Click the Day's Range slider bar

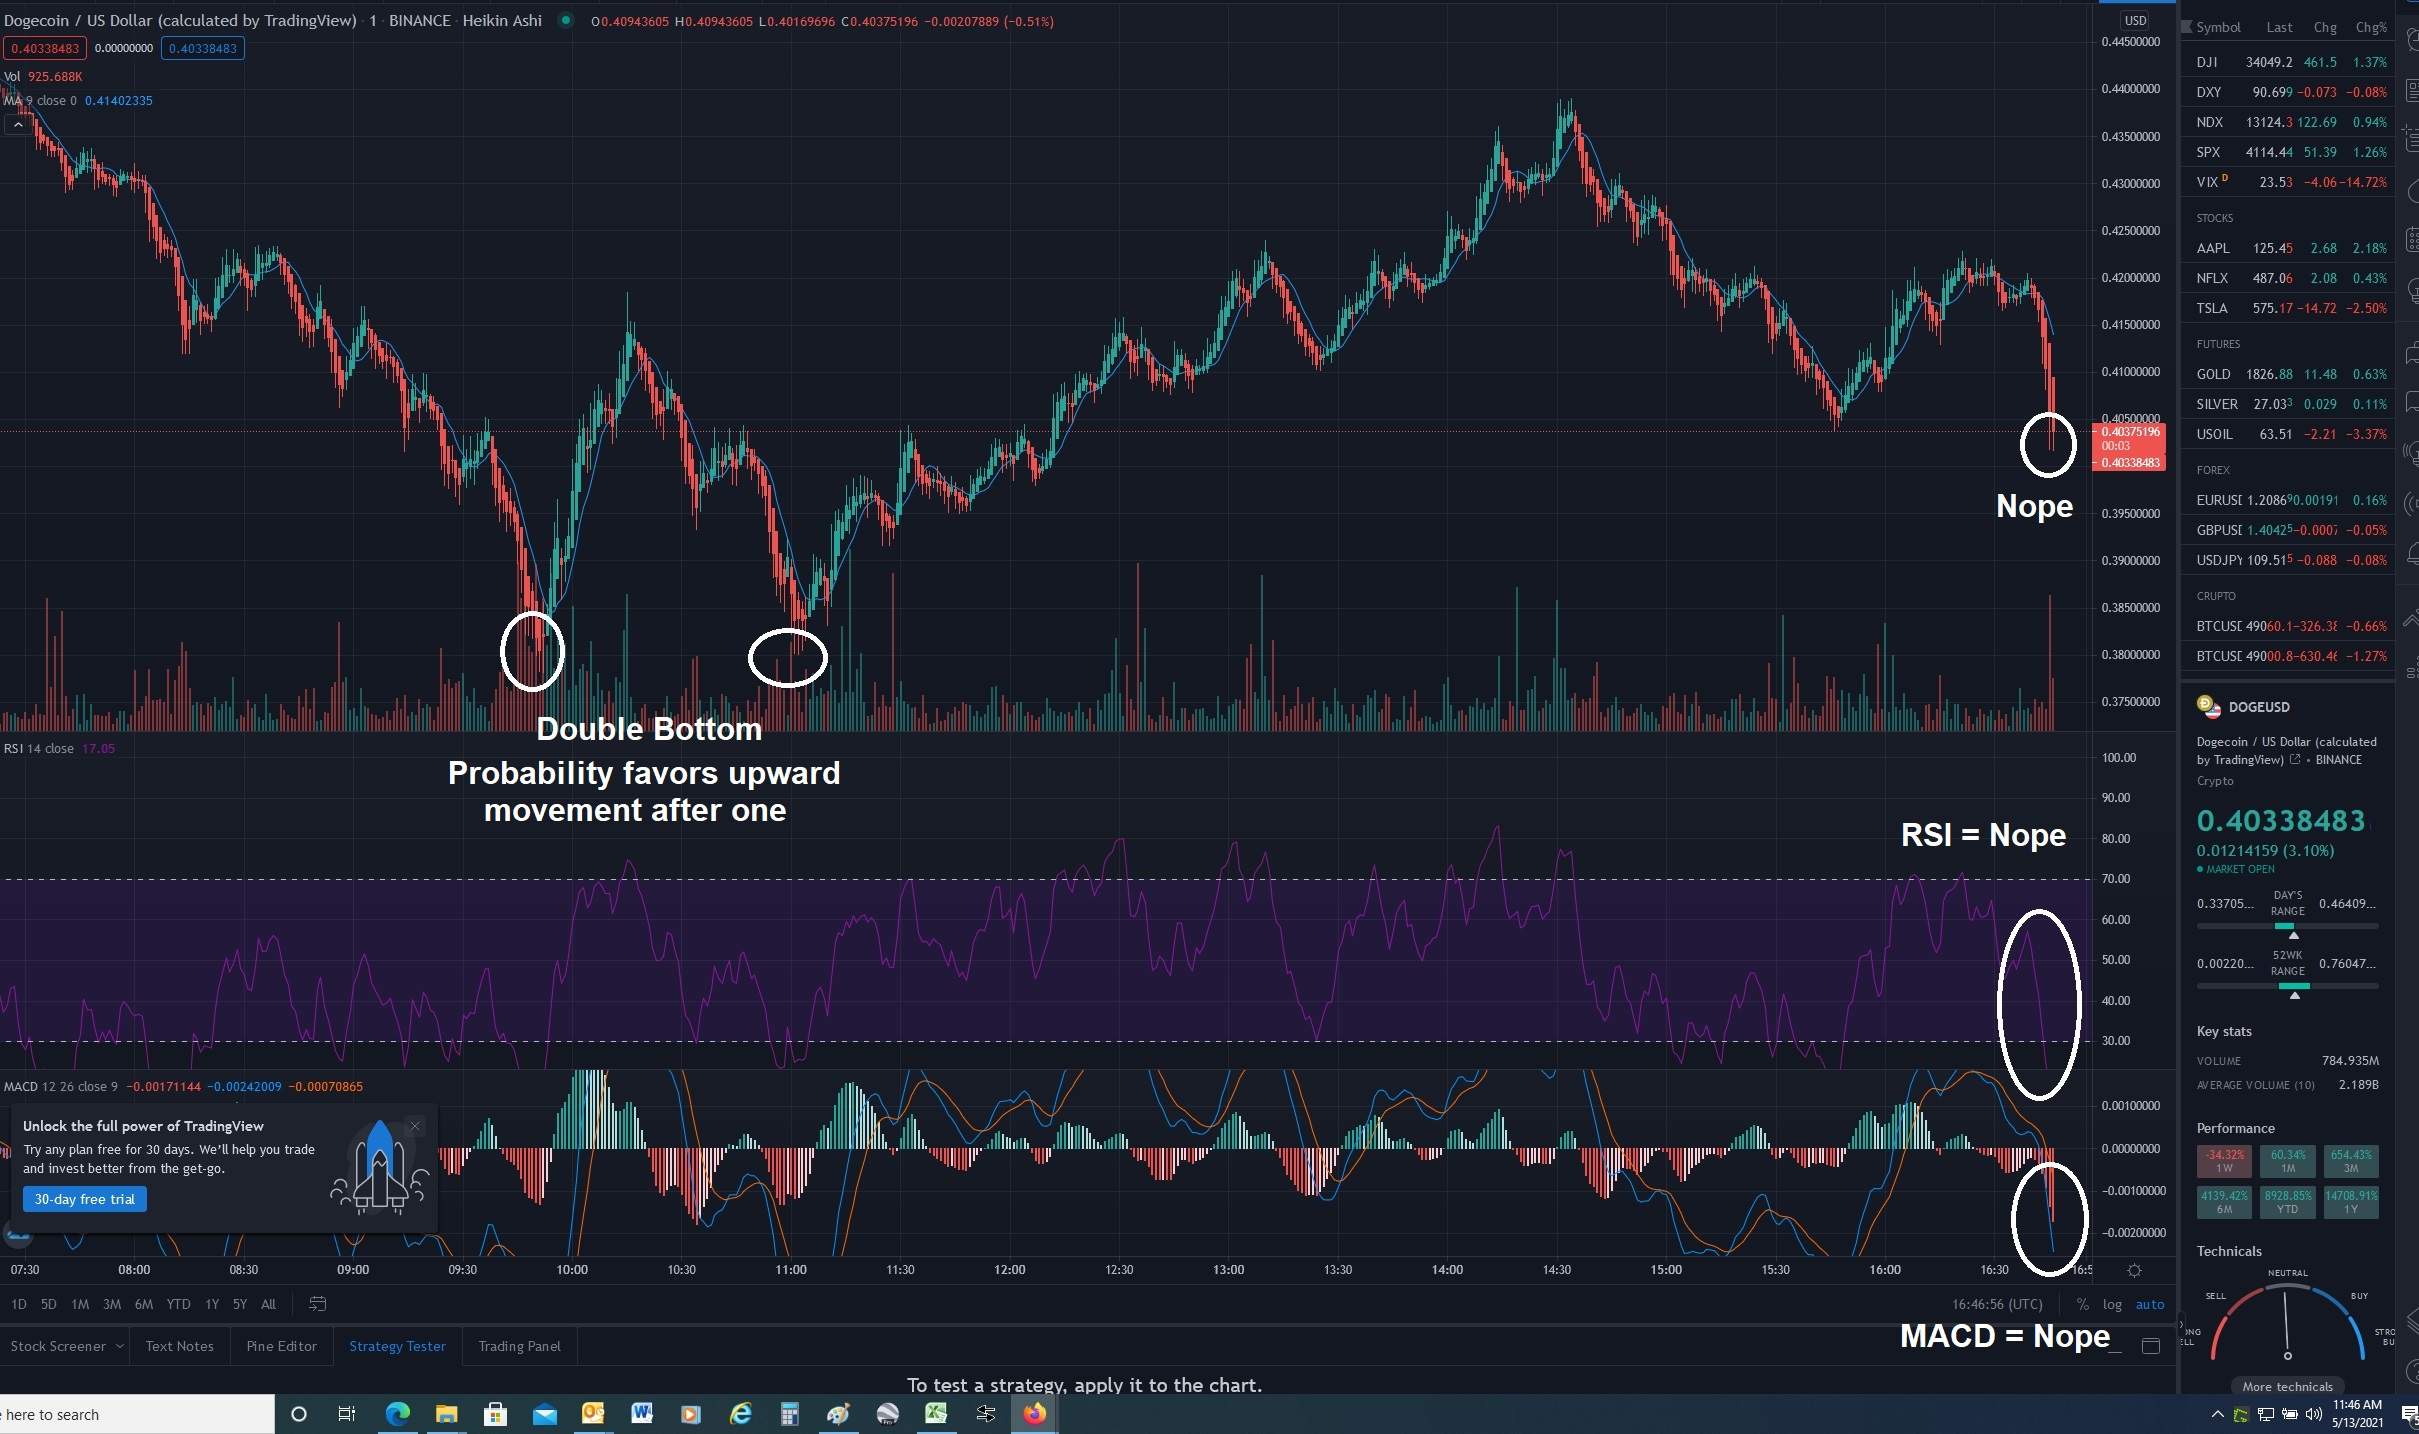pyautogui.click(x=2287, y=926)
